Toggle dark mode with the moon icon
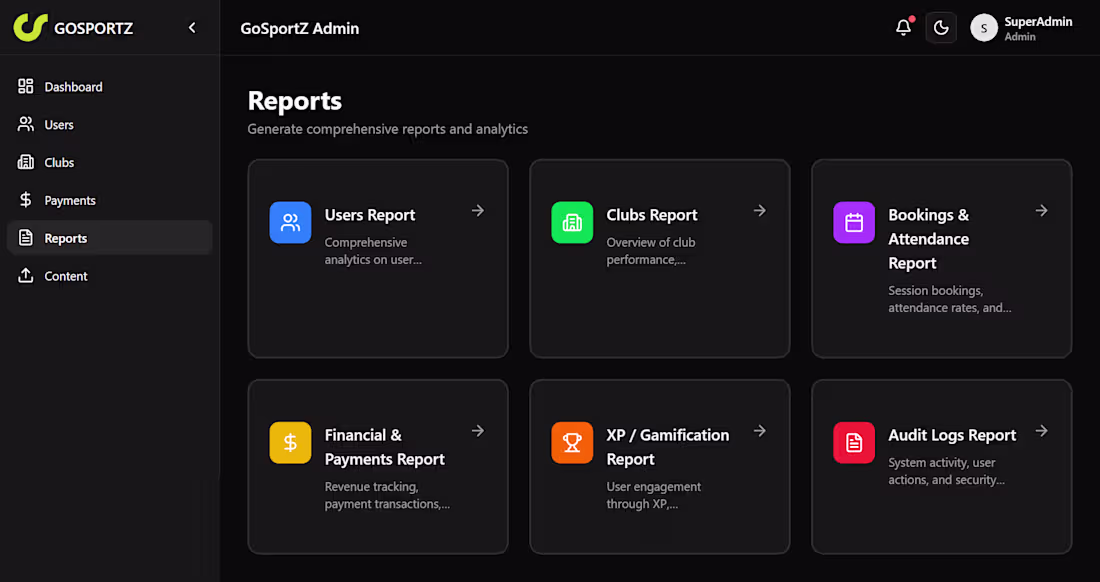 [x=941, y=28]
